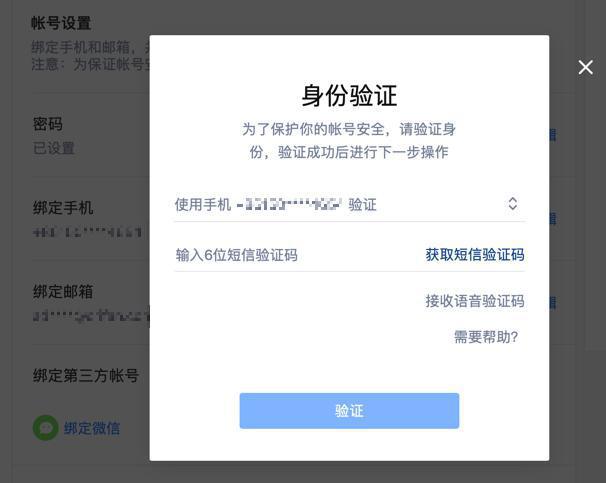Click 获取短信验证码 to get SMS code

pos(475,255)
